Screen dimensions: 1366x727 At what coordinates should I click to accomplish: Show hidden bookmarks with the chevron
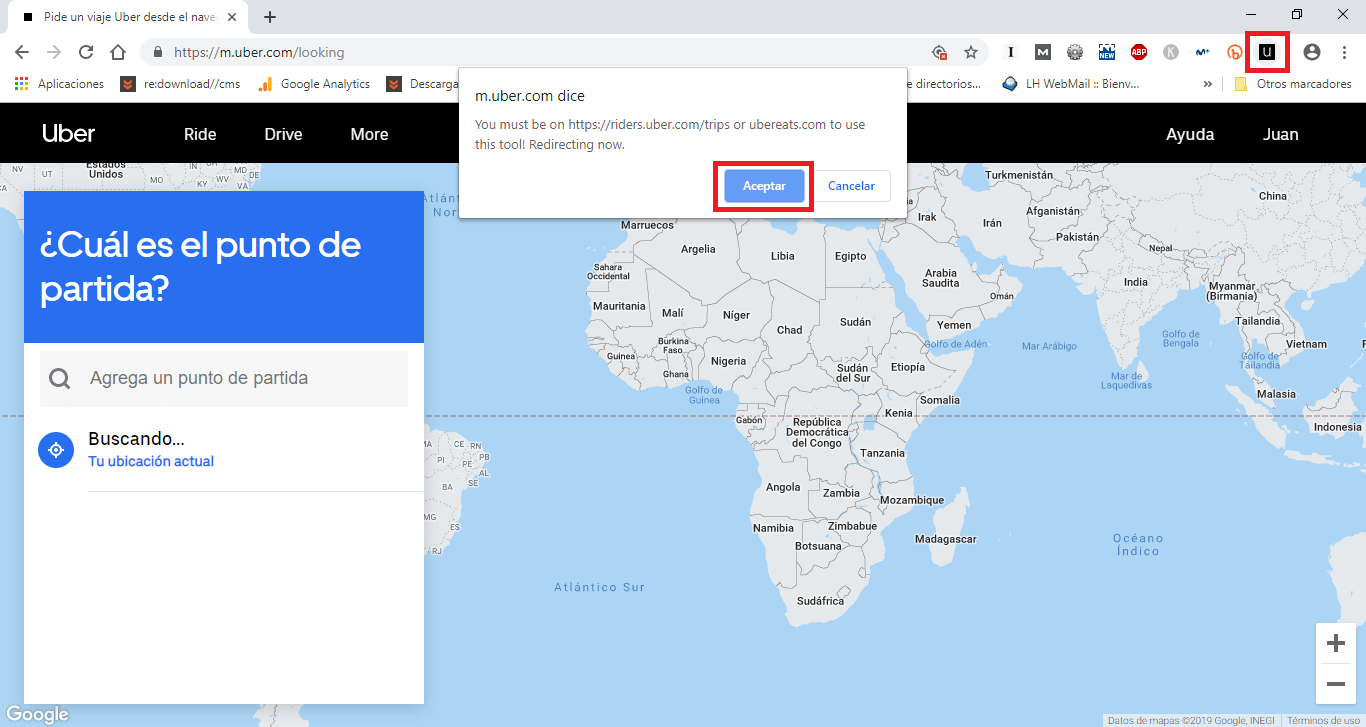coord(1207,84)
